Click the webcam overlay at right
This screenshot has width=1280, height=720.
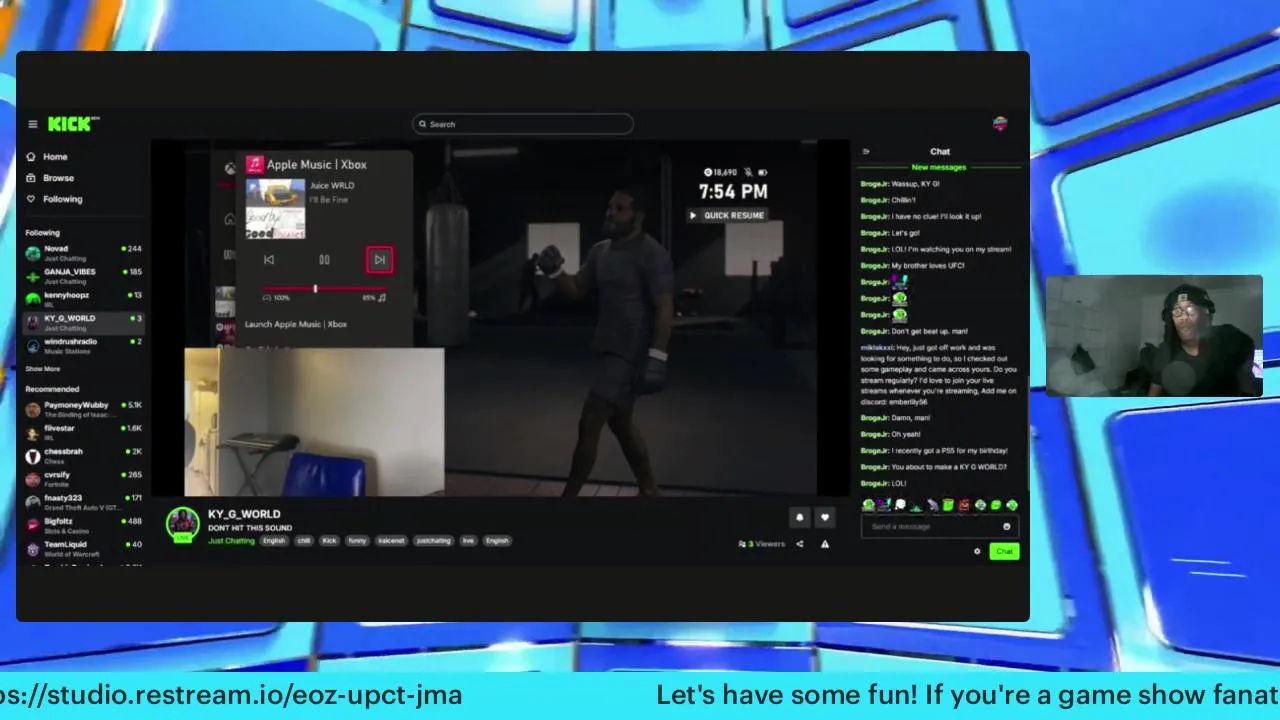[1154, 336]
